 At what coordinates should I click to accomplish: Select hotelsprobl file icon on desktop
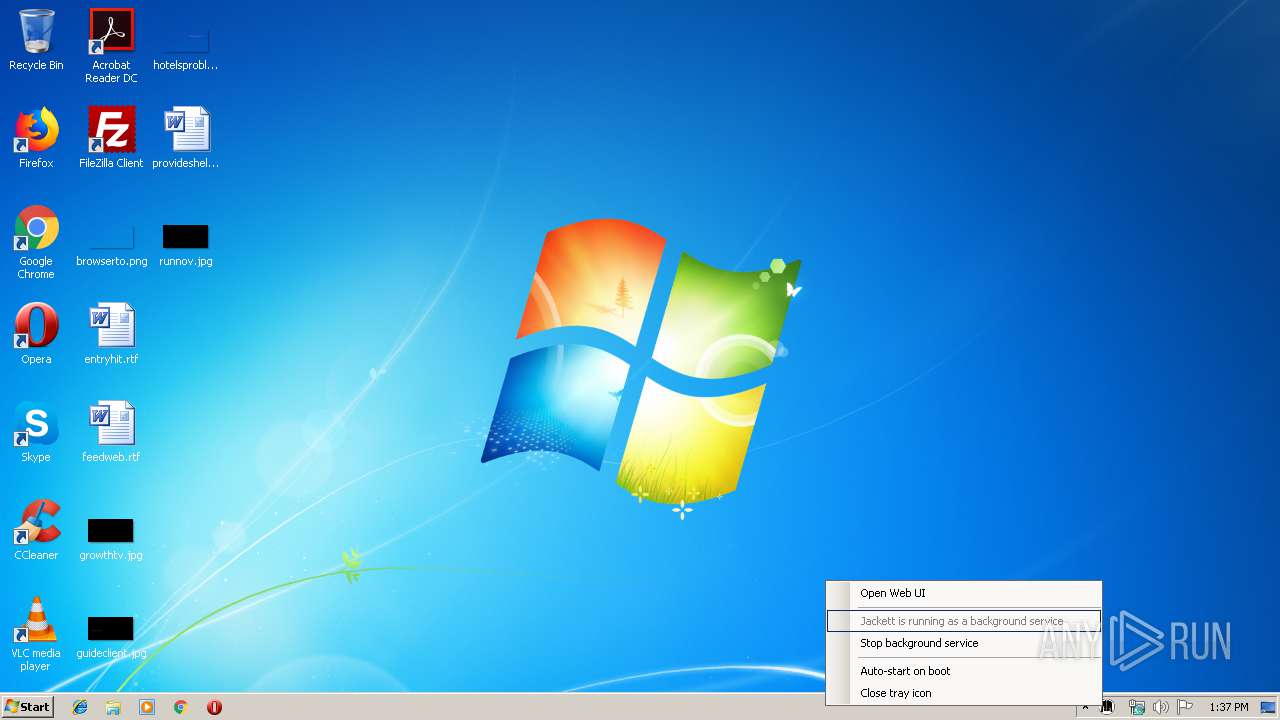(185, 46)
